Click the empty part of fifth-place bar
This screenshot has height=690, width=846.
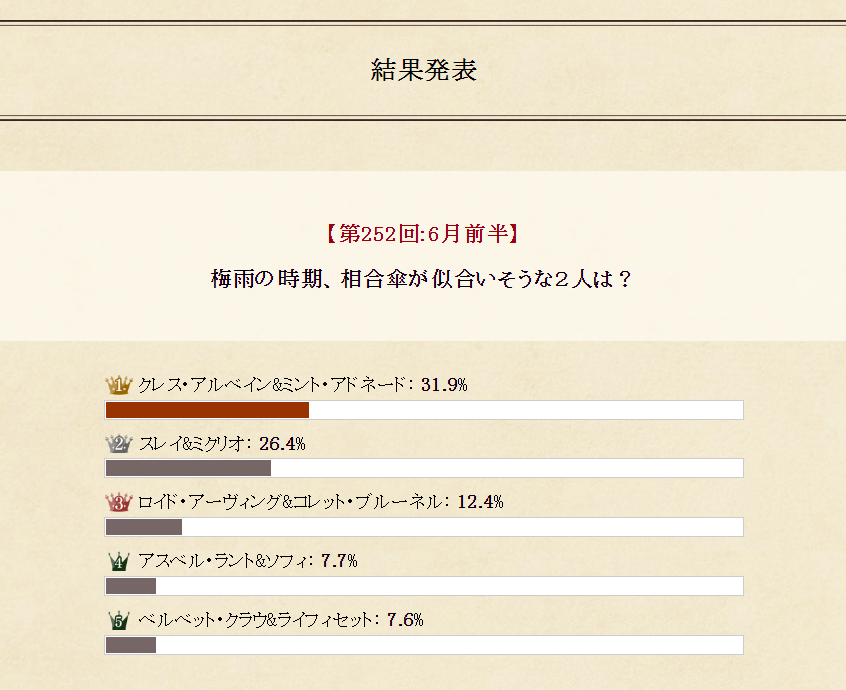(x=449, y=645)
